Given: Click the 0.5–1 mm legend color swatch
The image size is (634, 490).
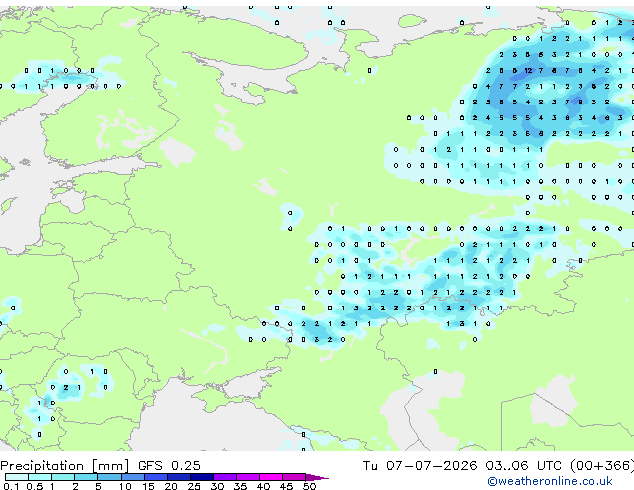Looking at the screenshot, I should tap(40, 477).
